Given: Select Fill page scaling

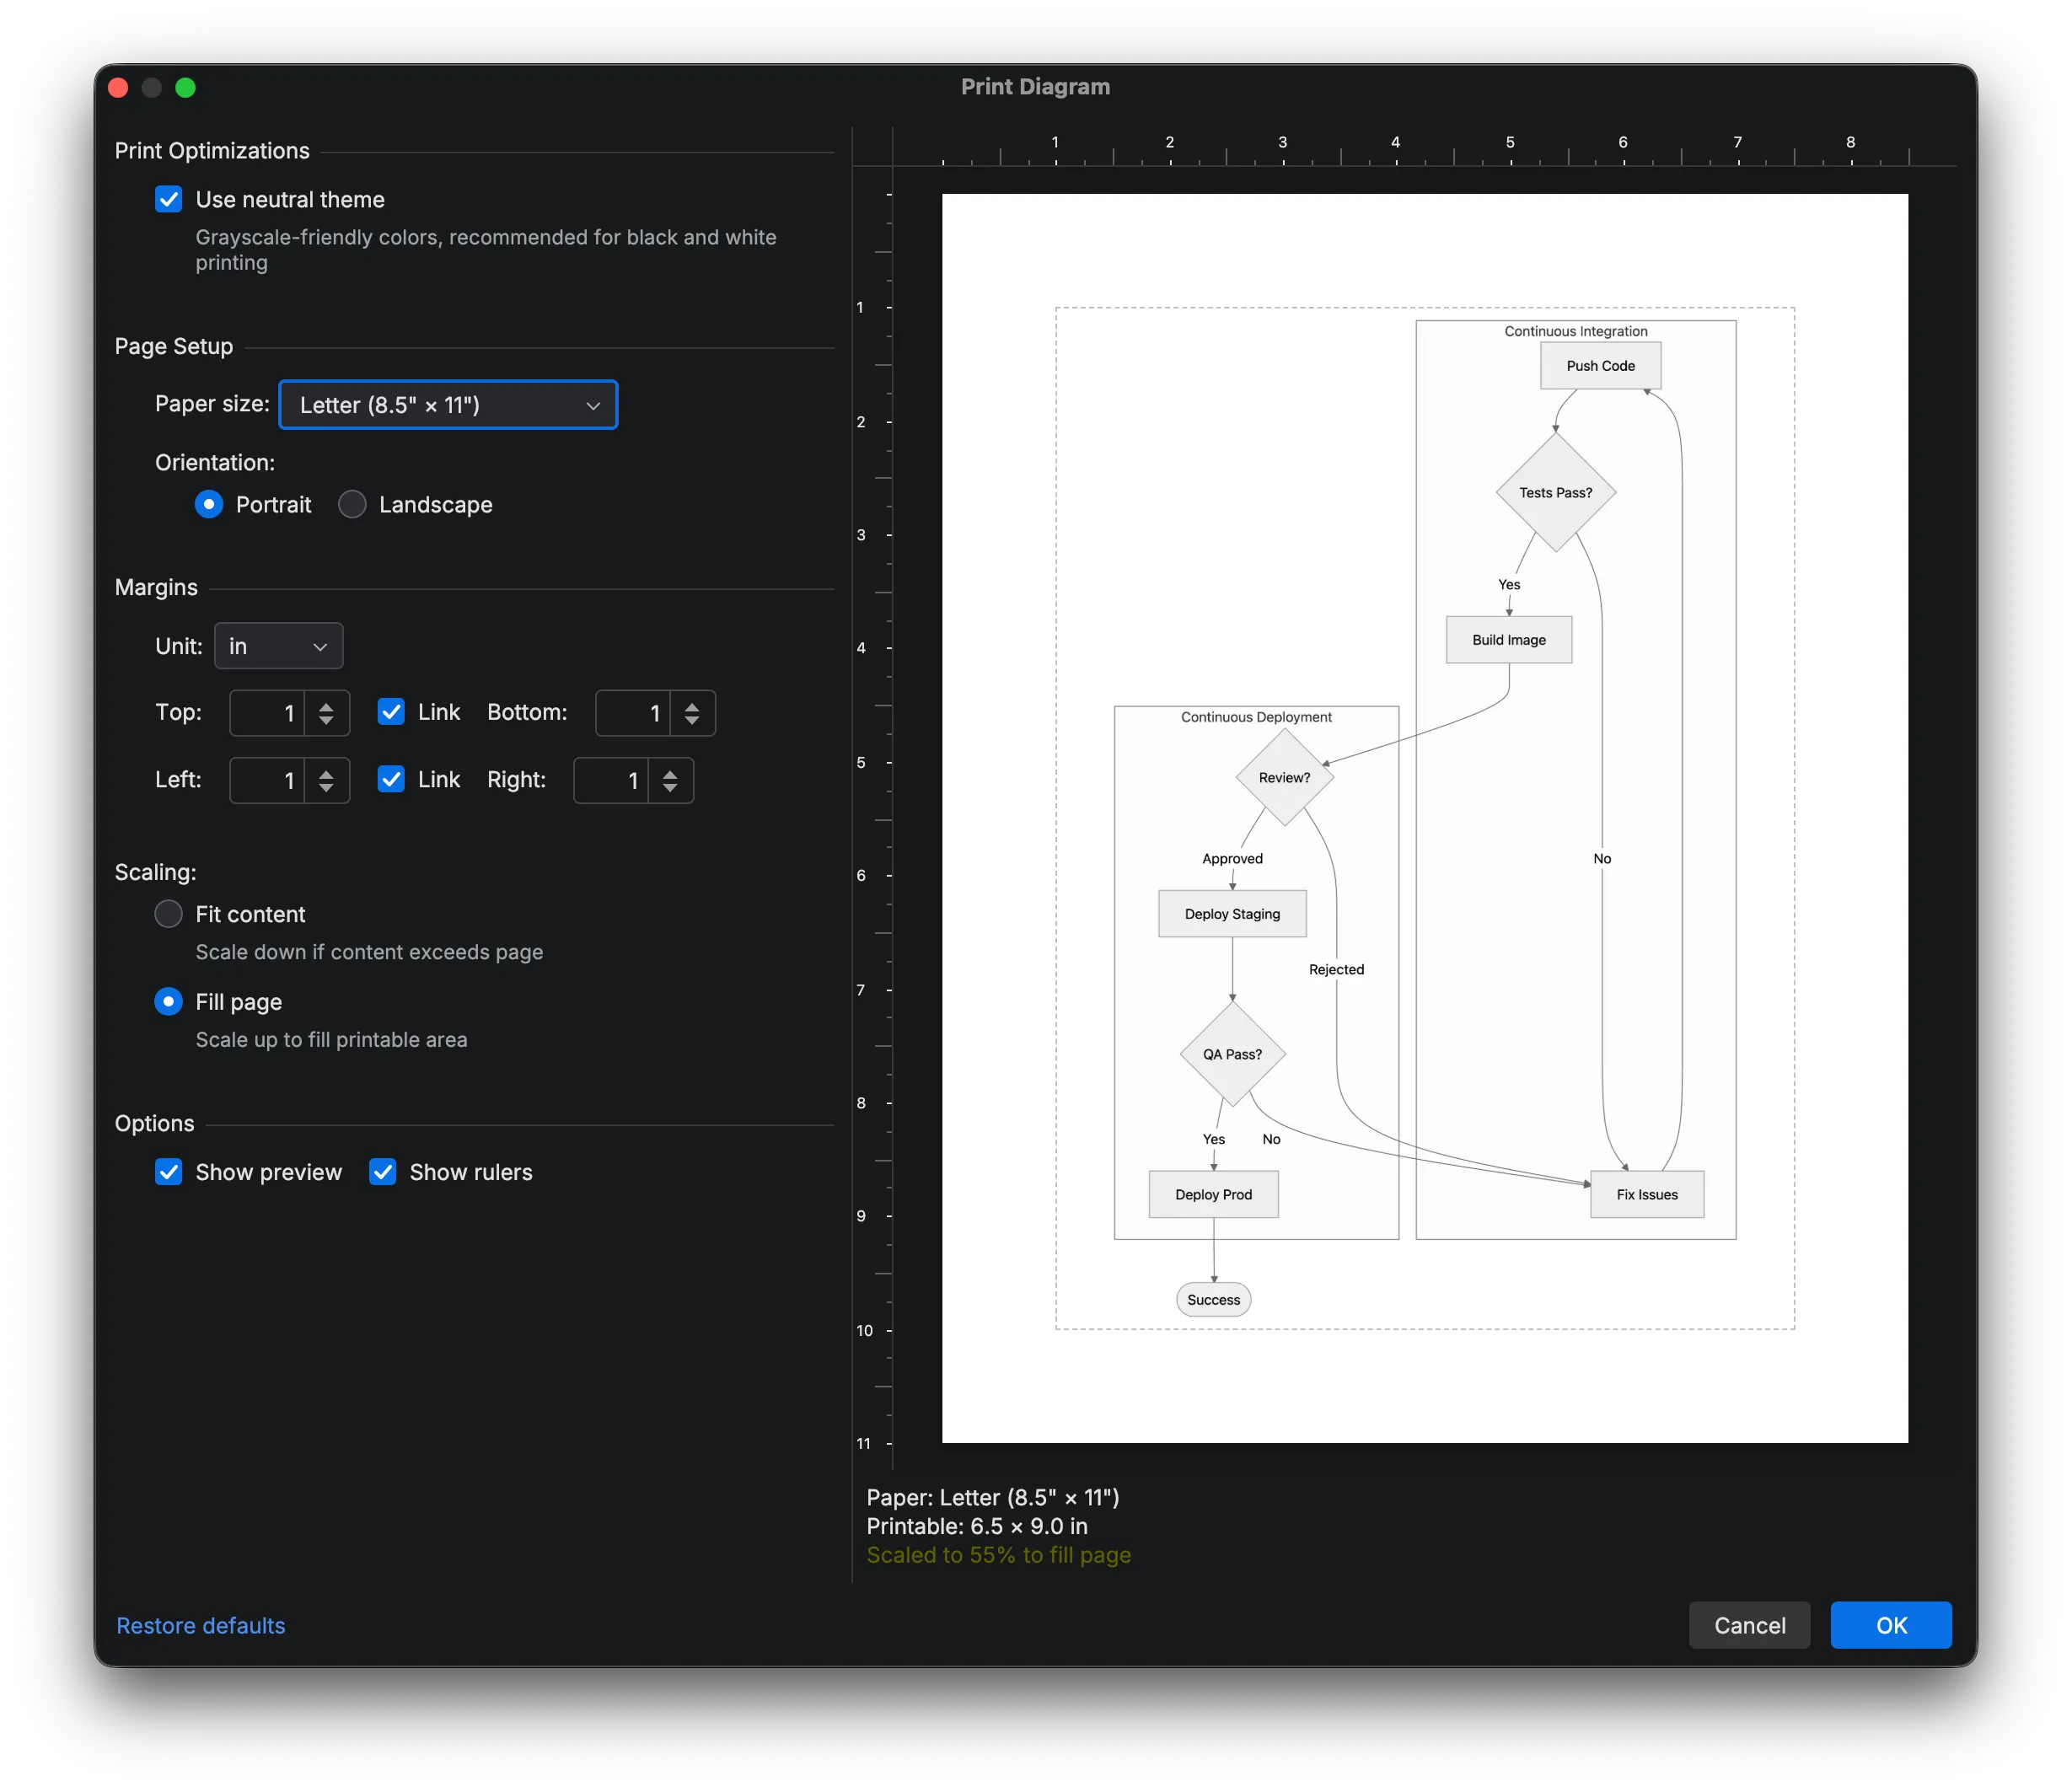Looking at the screenshot, I should 168,1001.
